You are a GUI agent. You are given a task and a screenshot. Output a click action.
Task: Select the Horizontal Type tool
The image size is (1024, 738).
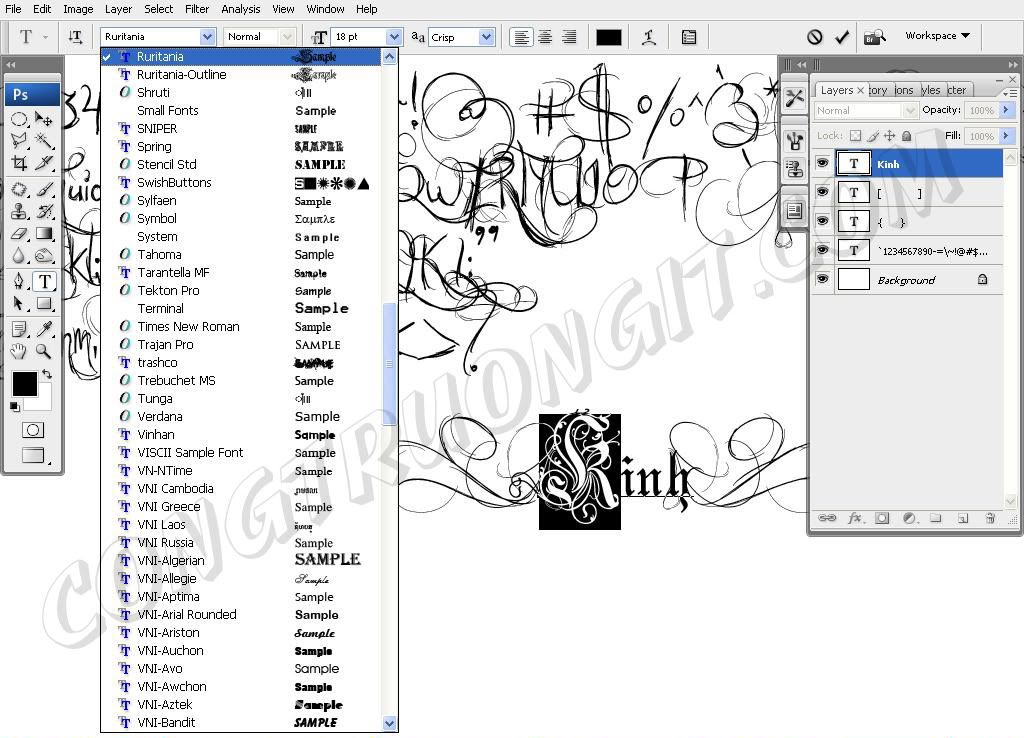(44, 281)
